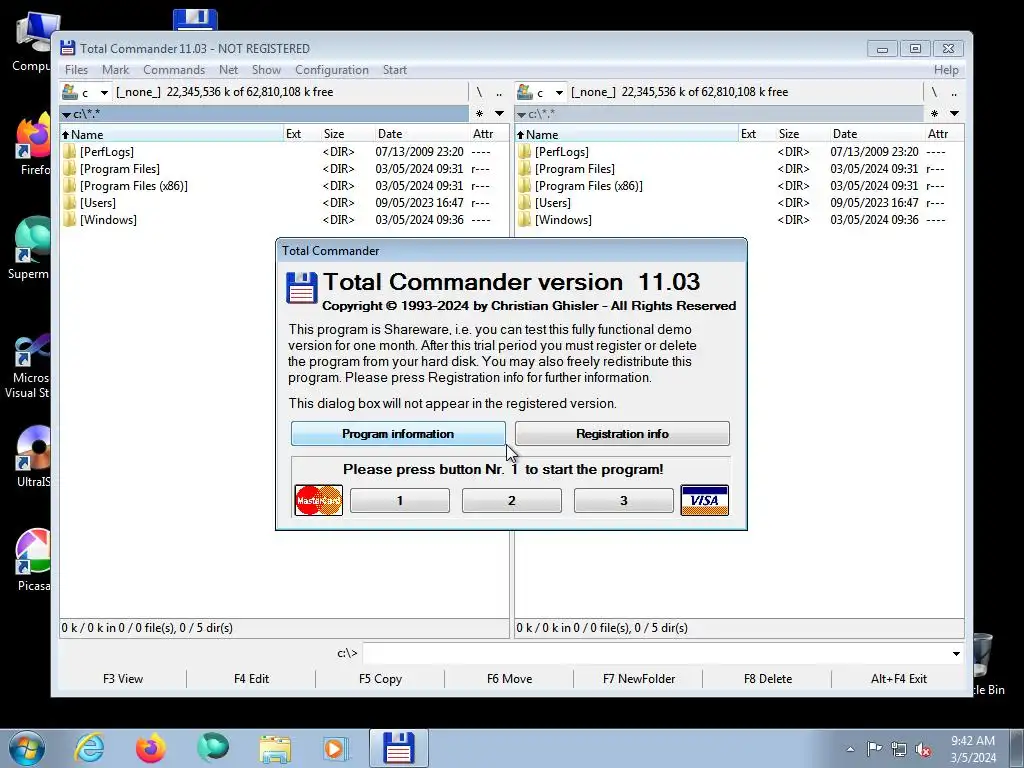Image resolution: width=1024 pixels, height=768 pixels.
Task: Select Windows folder icon in left panel
Action: click(x=69, y=219)
